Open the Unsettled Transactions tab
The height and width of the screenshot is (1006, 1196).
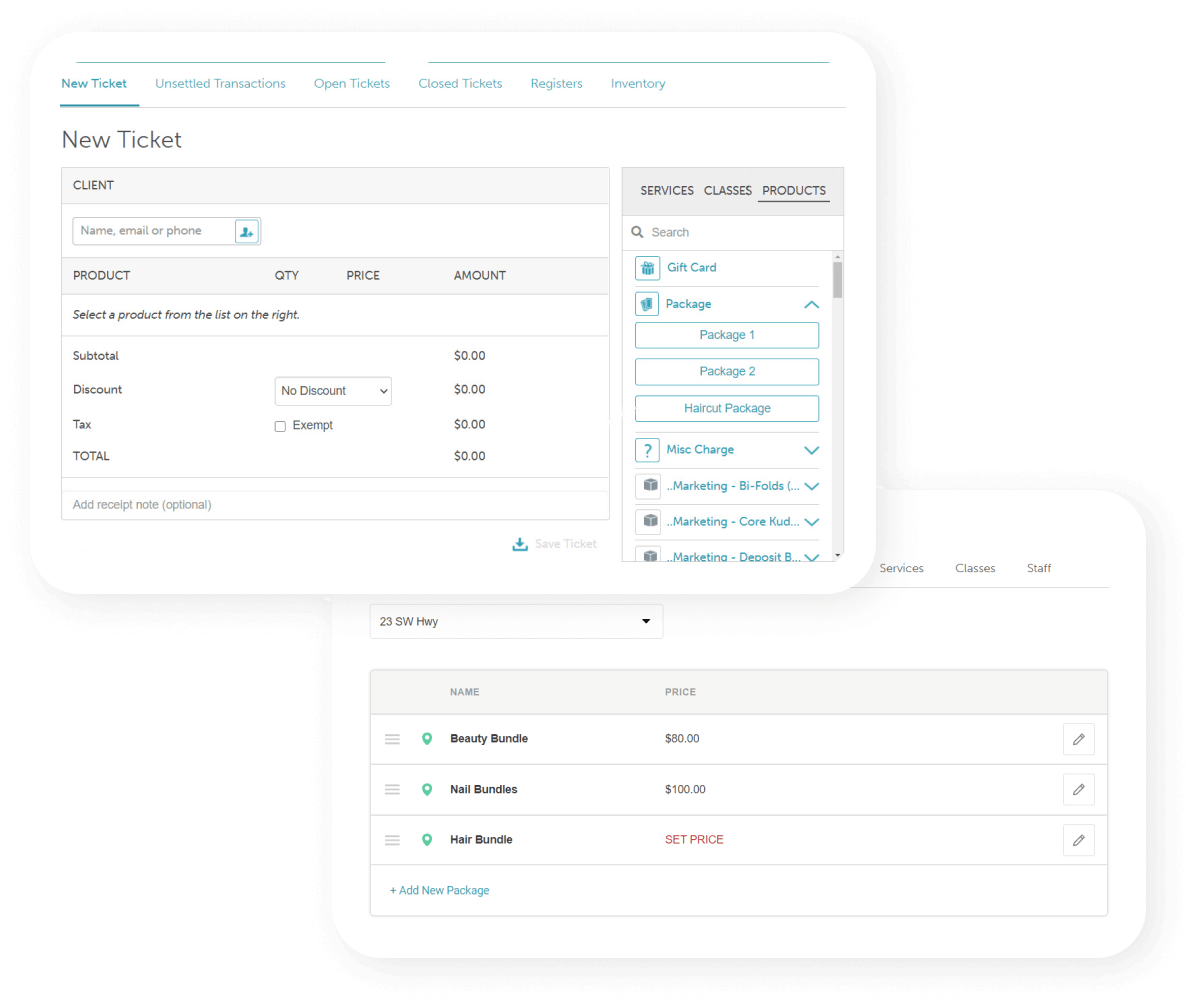[220, 83]
